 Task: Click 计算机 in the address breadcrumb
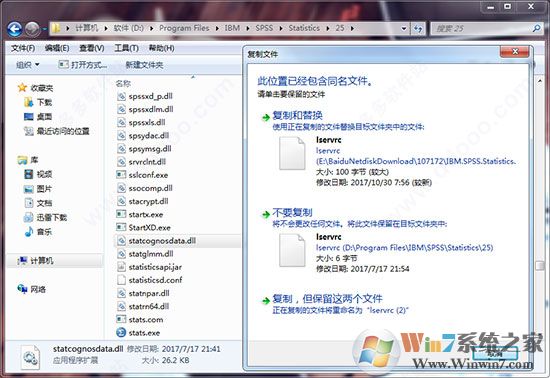(x=86, y=28)
